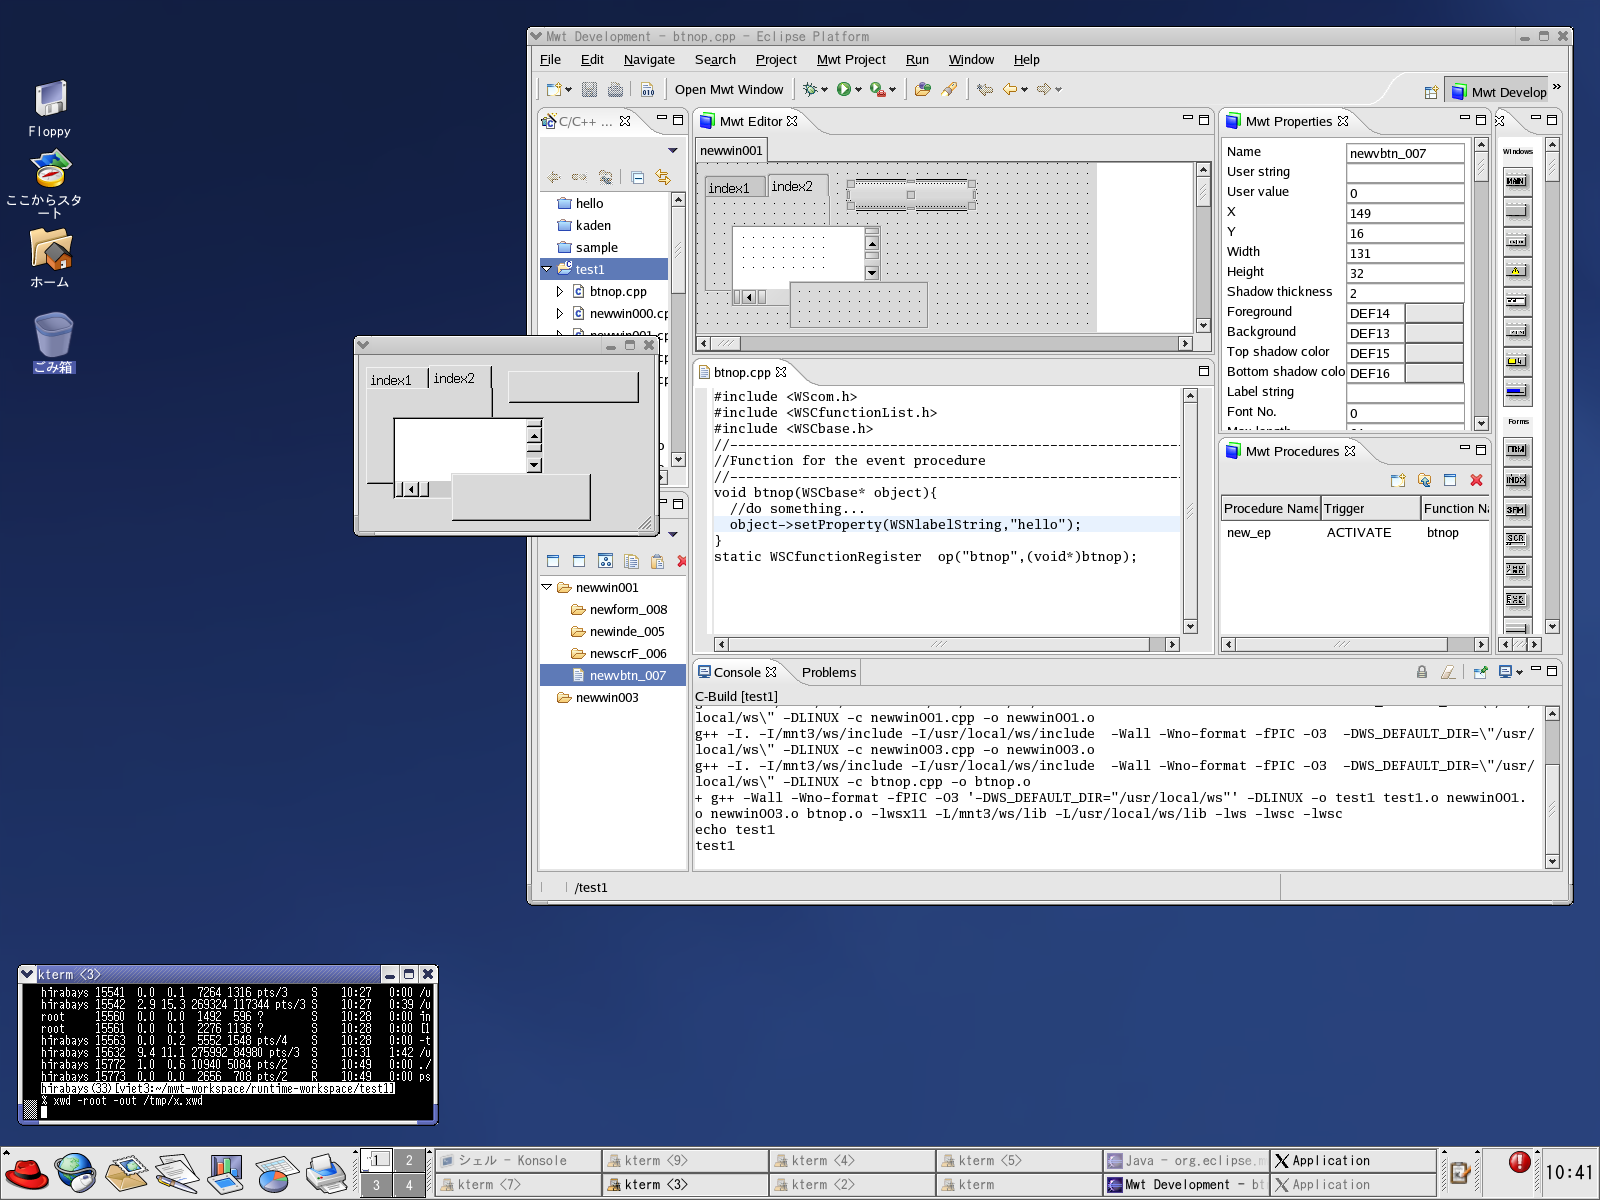The height and width of the screenshot is (1200, 1600).
Task: Click the binary 010 build icon
Action: click(648, 89)
